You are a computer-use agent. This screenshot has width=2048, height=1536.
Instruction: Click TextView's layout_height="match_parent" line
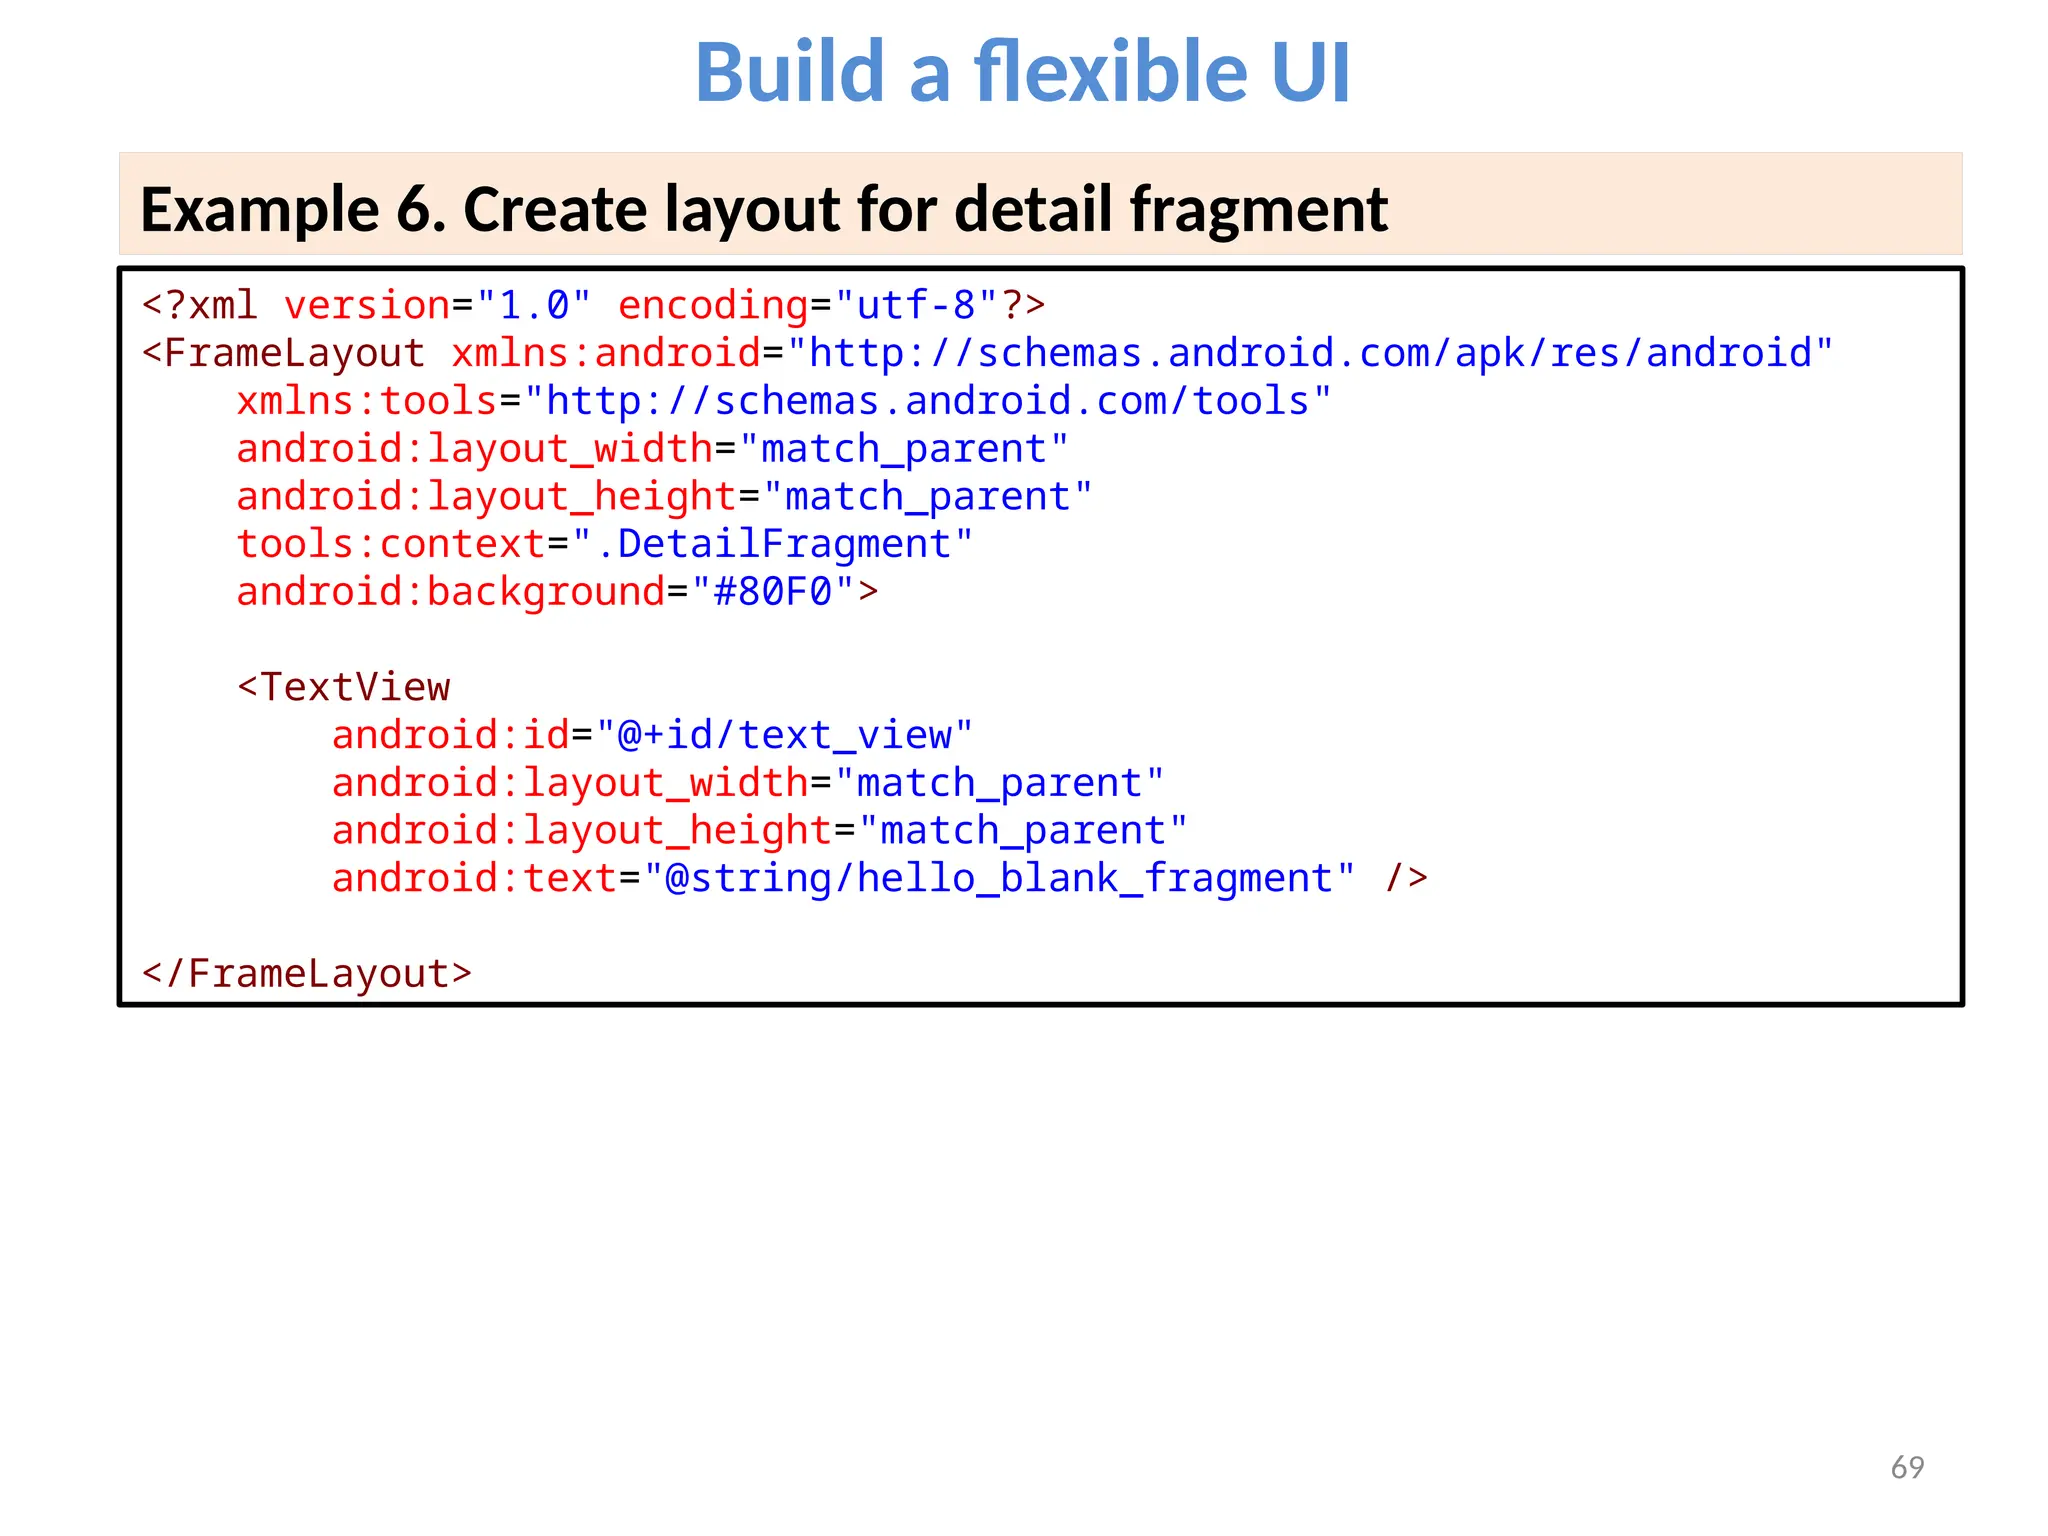(760, 831)
